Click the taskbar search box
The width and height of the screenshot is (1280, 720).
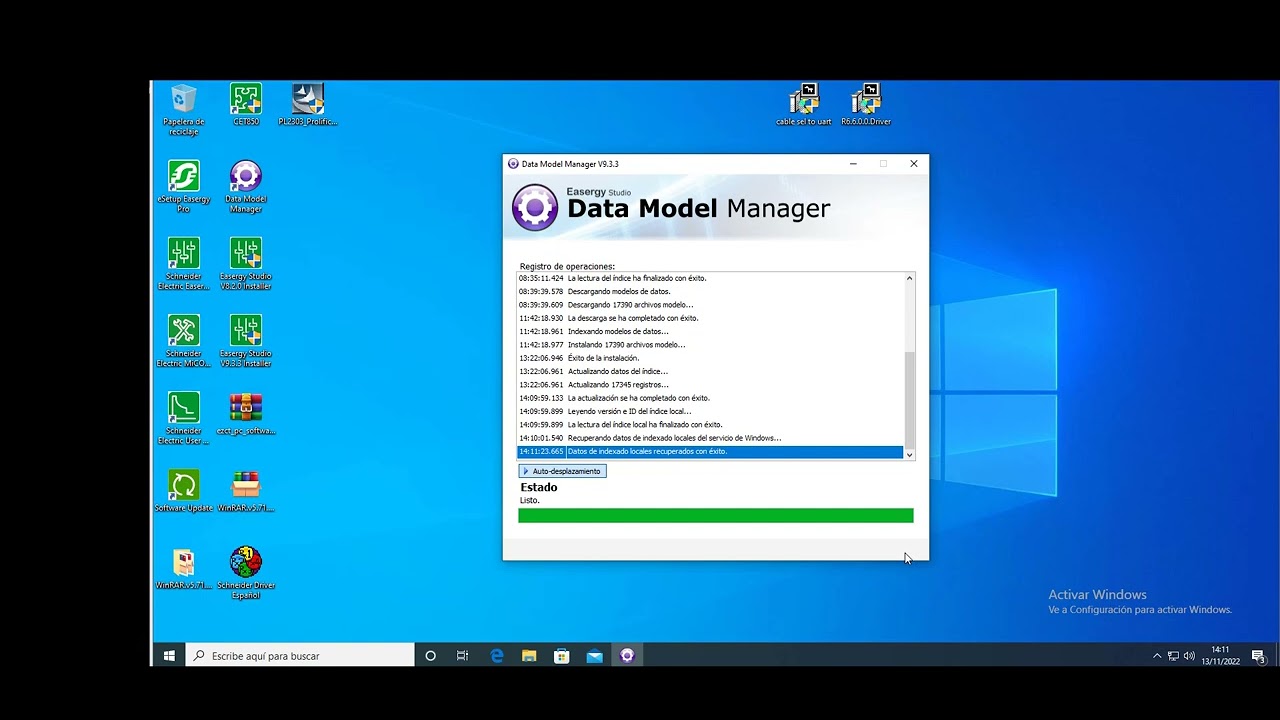tap(301, 656)
